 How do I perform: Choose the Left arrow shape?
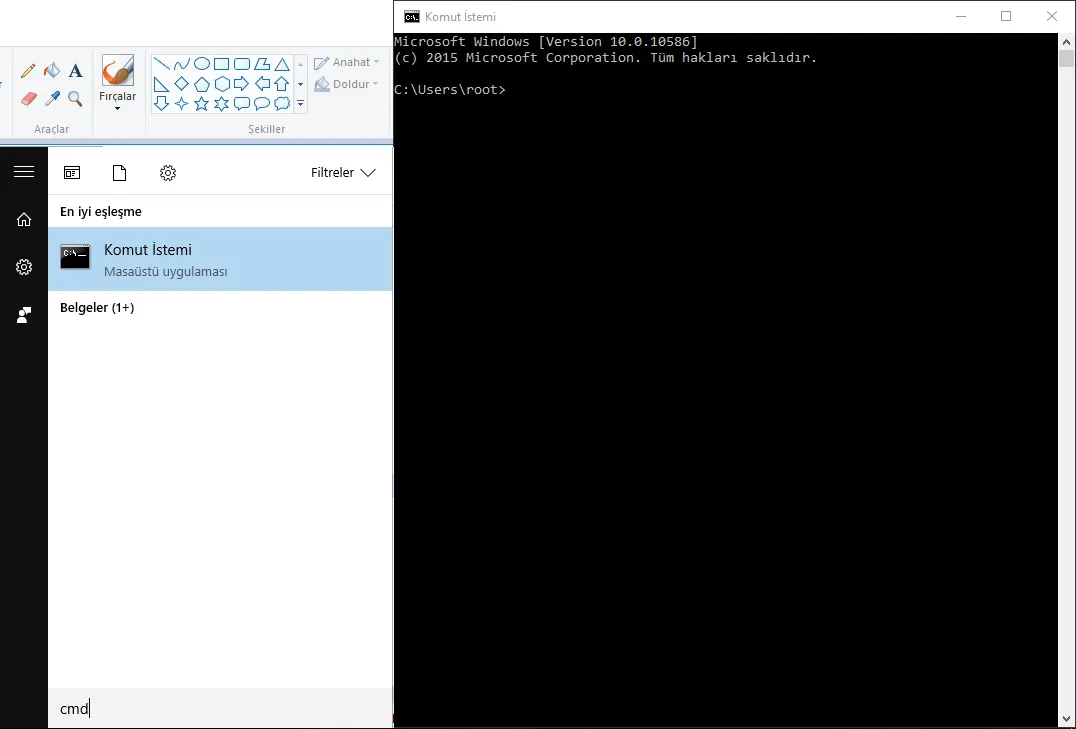[x=262, y=84]
